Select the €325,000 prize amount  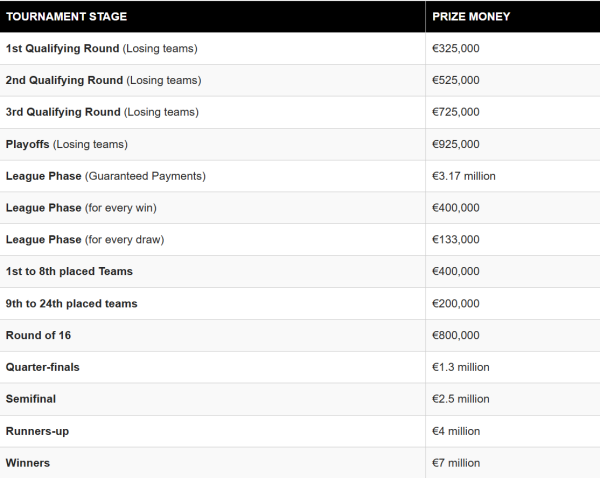[456, 48]
